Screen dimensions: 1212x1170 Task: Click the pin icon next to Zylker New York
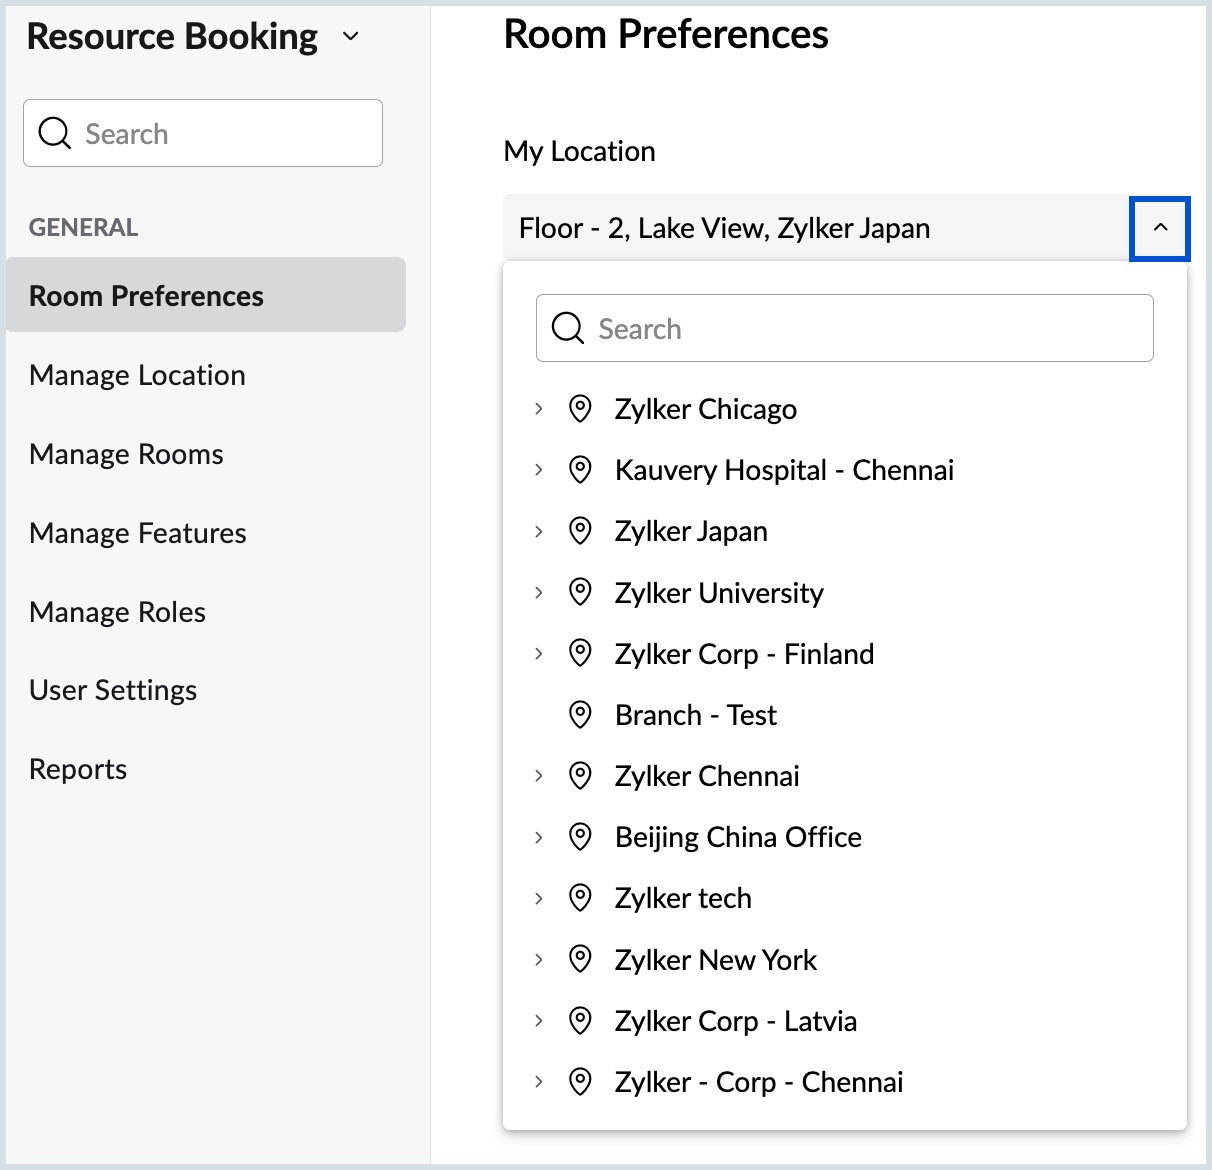(580, 959)
